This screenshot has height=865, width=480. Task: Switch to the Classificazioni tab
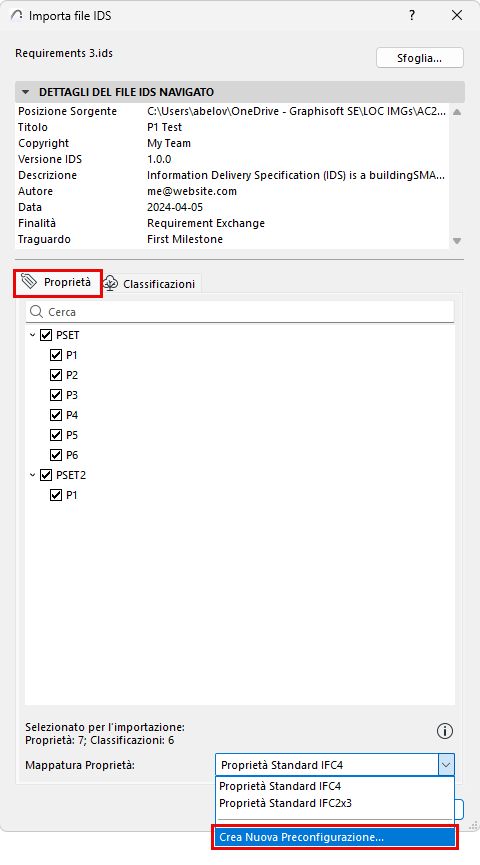click(x=151, y=284)
